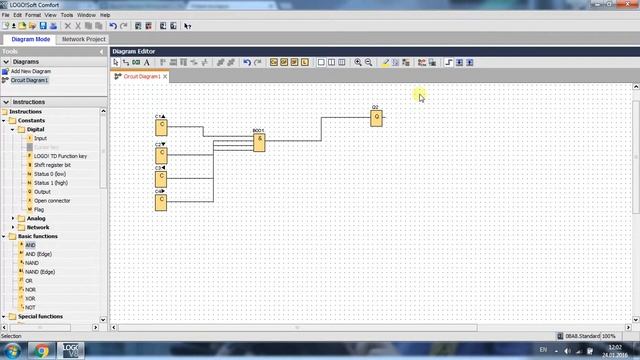Screen dimensions: 640x360
Task: Select Input in the Digital constants
Action: click(x=40, y=138)
